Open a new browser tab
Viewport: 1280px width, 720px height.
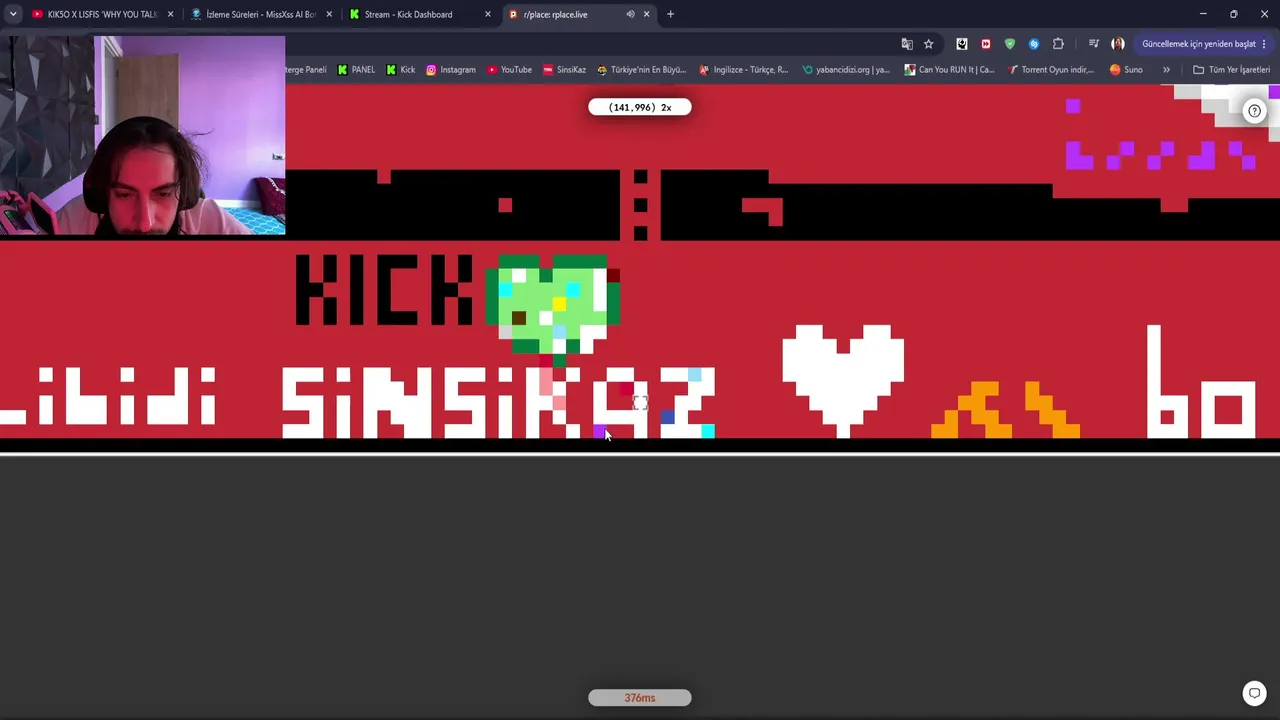(670, 14)
